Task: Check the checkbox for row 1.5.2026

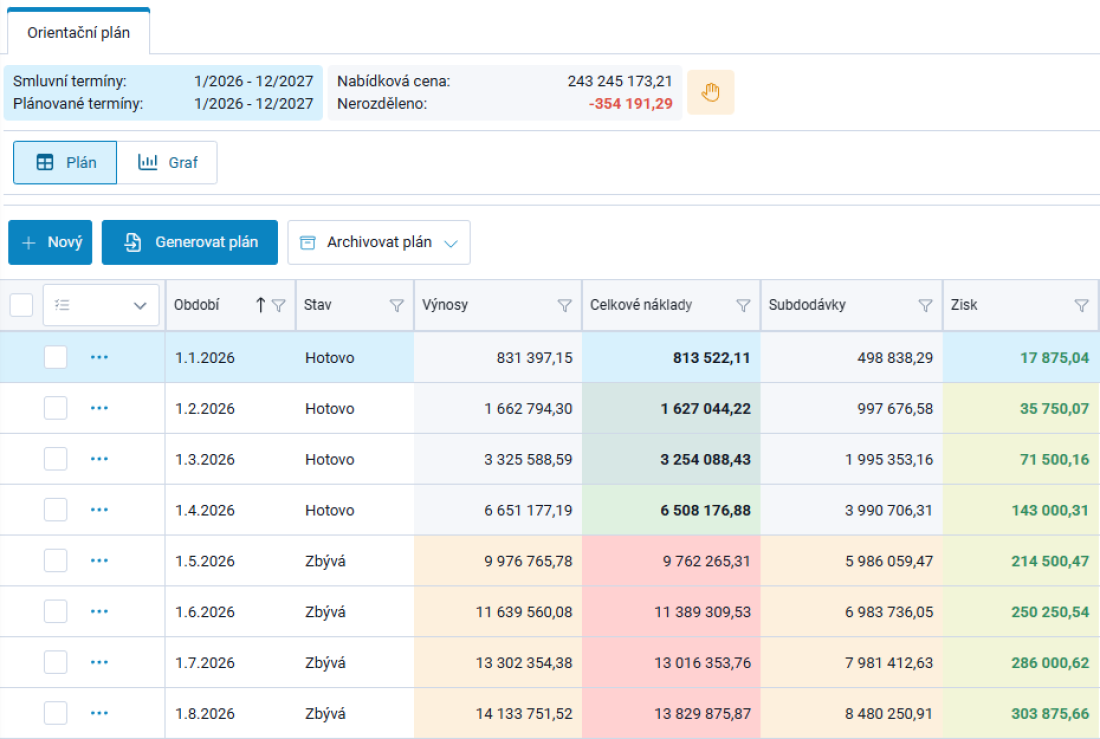Action: pos(55,561)
